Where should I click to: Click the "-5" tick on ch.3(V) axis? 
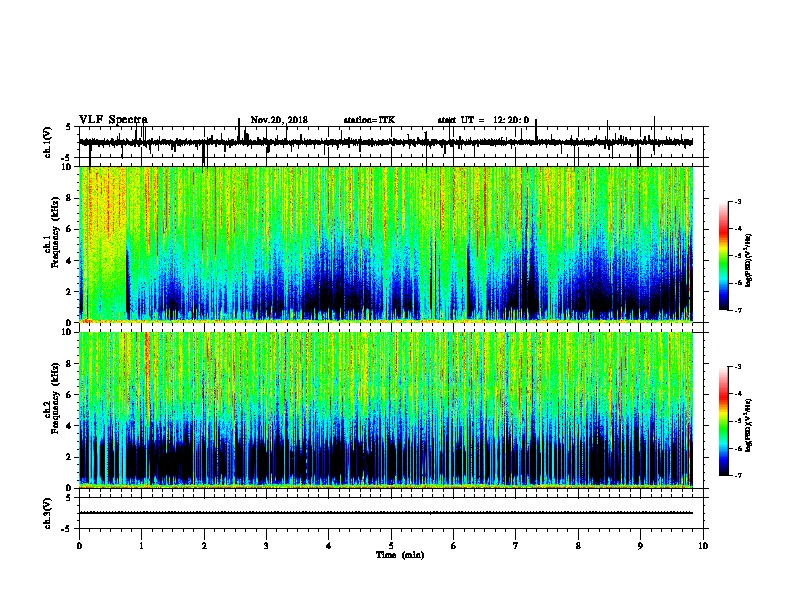click(x=67, y=529)
